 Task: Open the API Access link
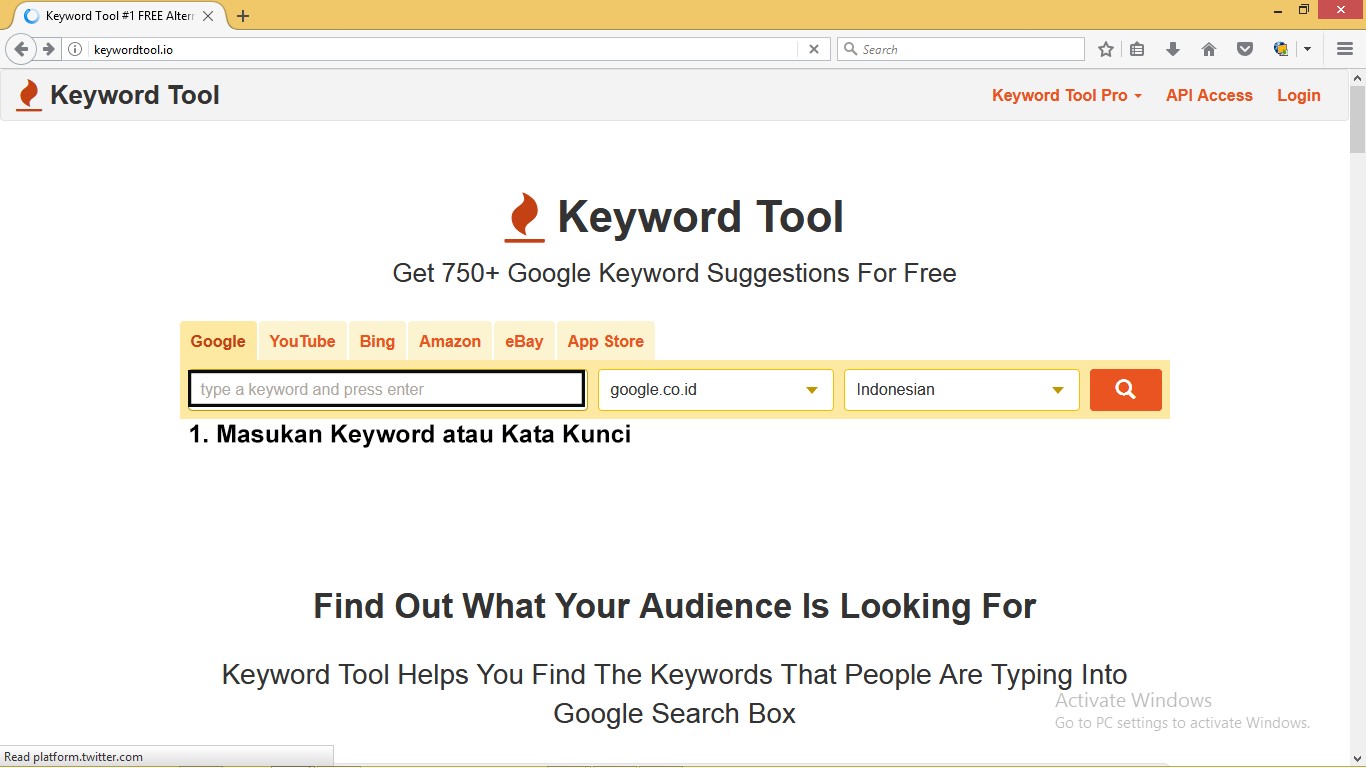tap(1209, 95)
